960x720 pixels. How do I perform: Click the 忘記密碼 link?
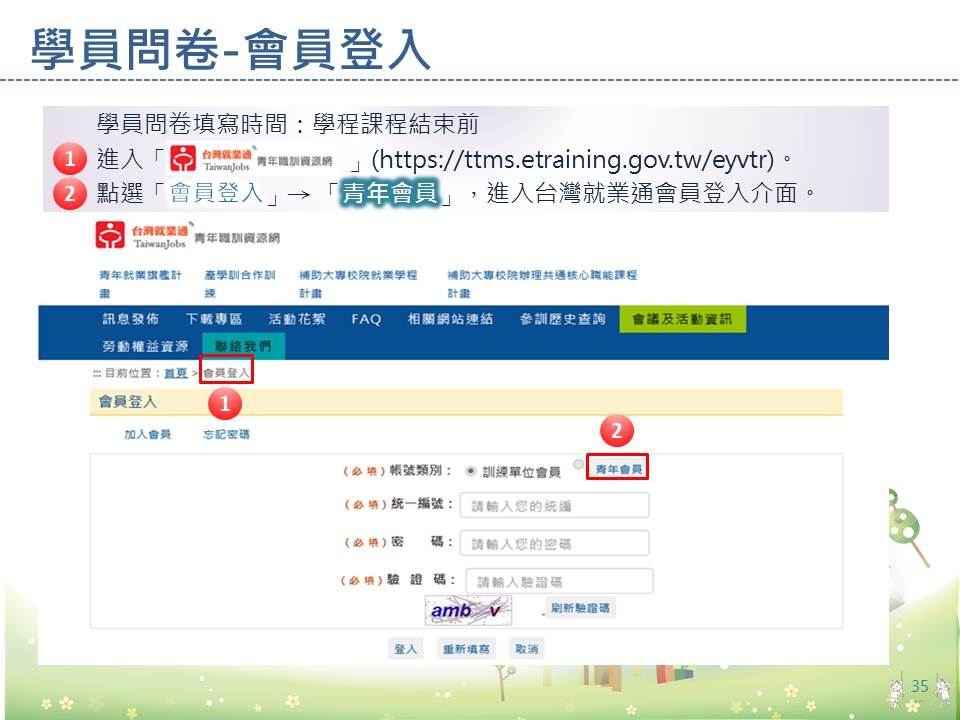(226, 435)
